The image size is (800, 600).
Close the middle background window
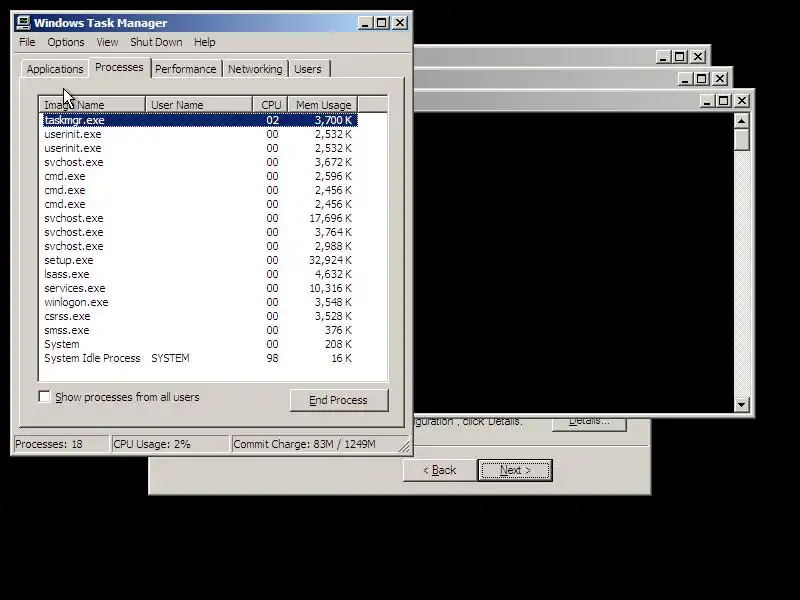click(720, 79)
